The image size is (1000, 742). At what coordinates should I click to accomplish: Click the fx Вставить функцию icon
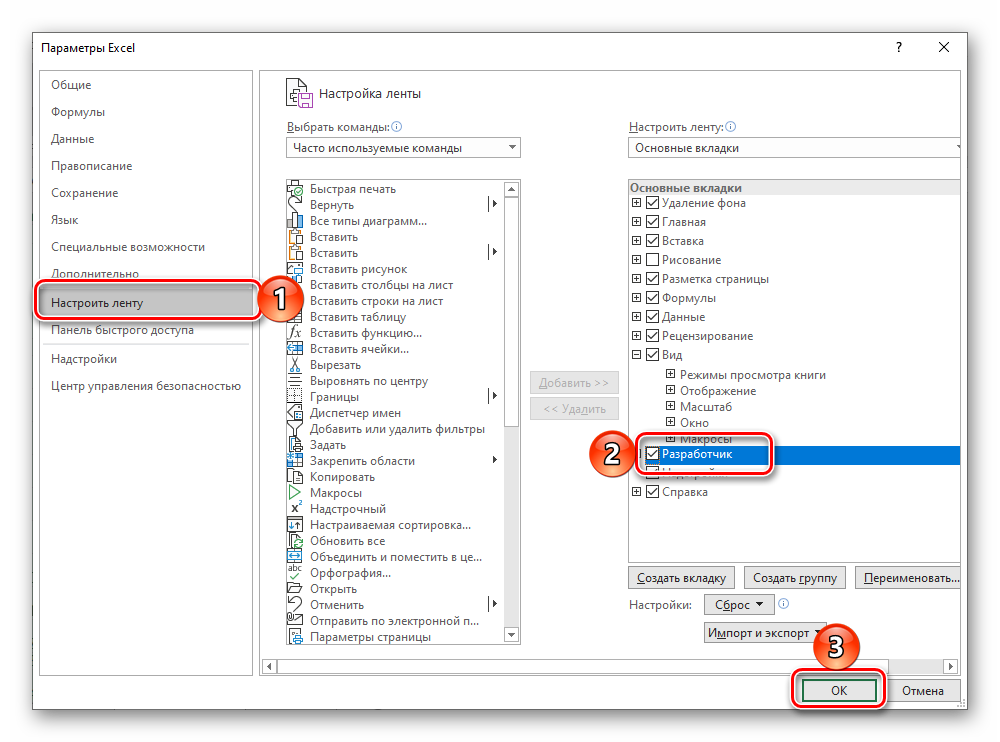coord(295,333)
